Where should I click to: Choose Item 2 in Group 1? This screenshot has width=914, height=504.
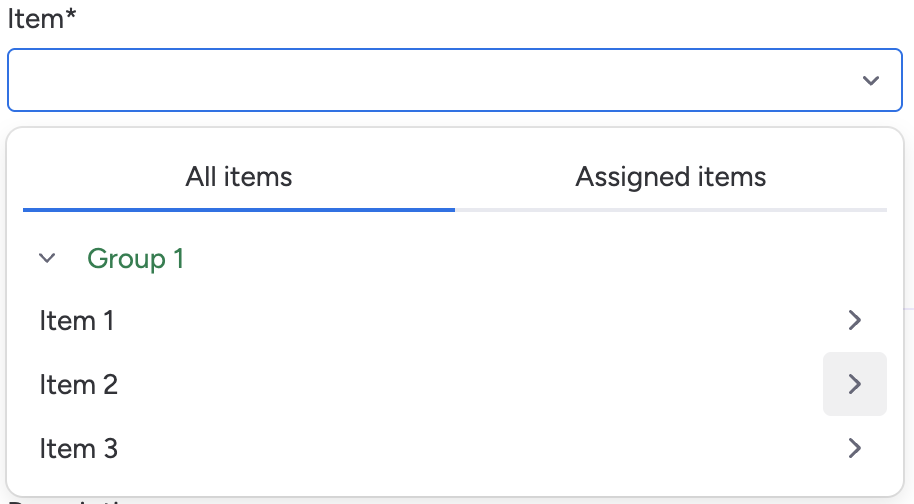pyautogui.click(x=79, y=385)
